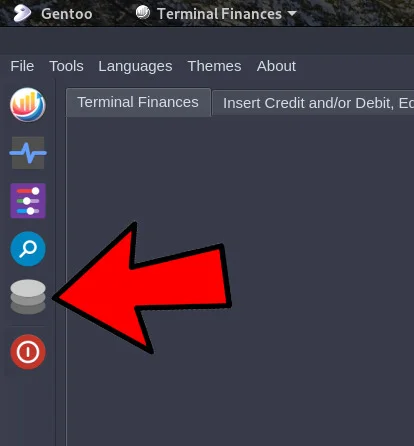
Task: Select the blue magnifier search icon
Action: (28, 249)
